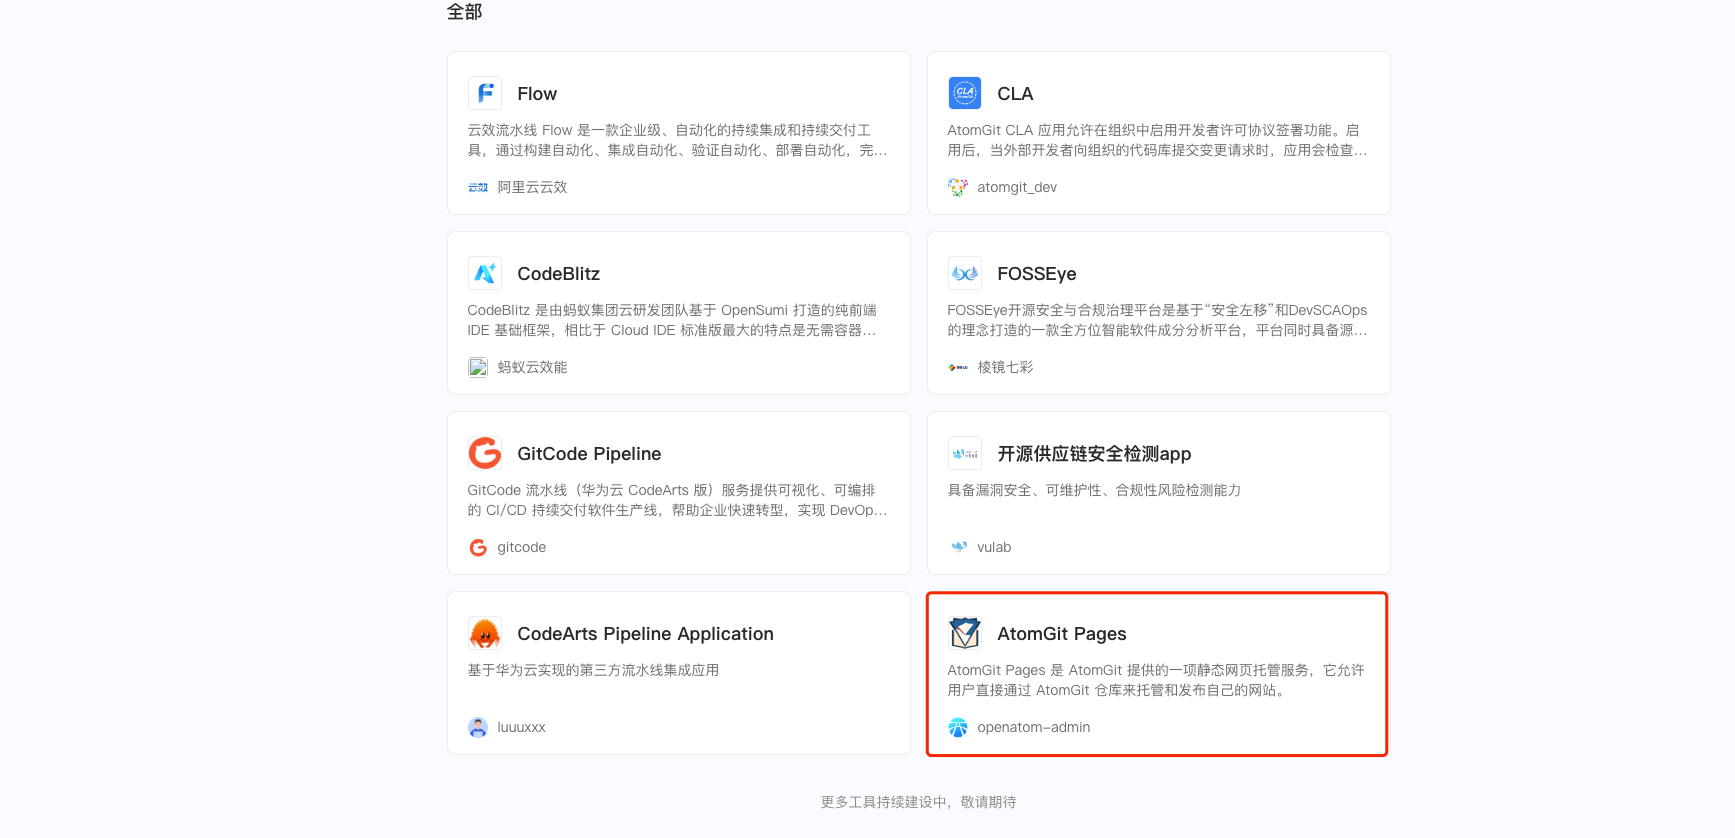This screenshot has width=1735, height=838.
Task: Click the openatom-admin publisher avatar
Action: (958, 727)
